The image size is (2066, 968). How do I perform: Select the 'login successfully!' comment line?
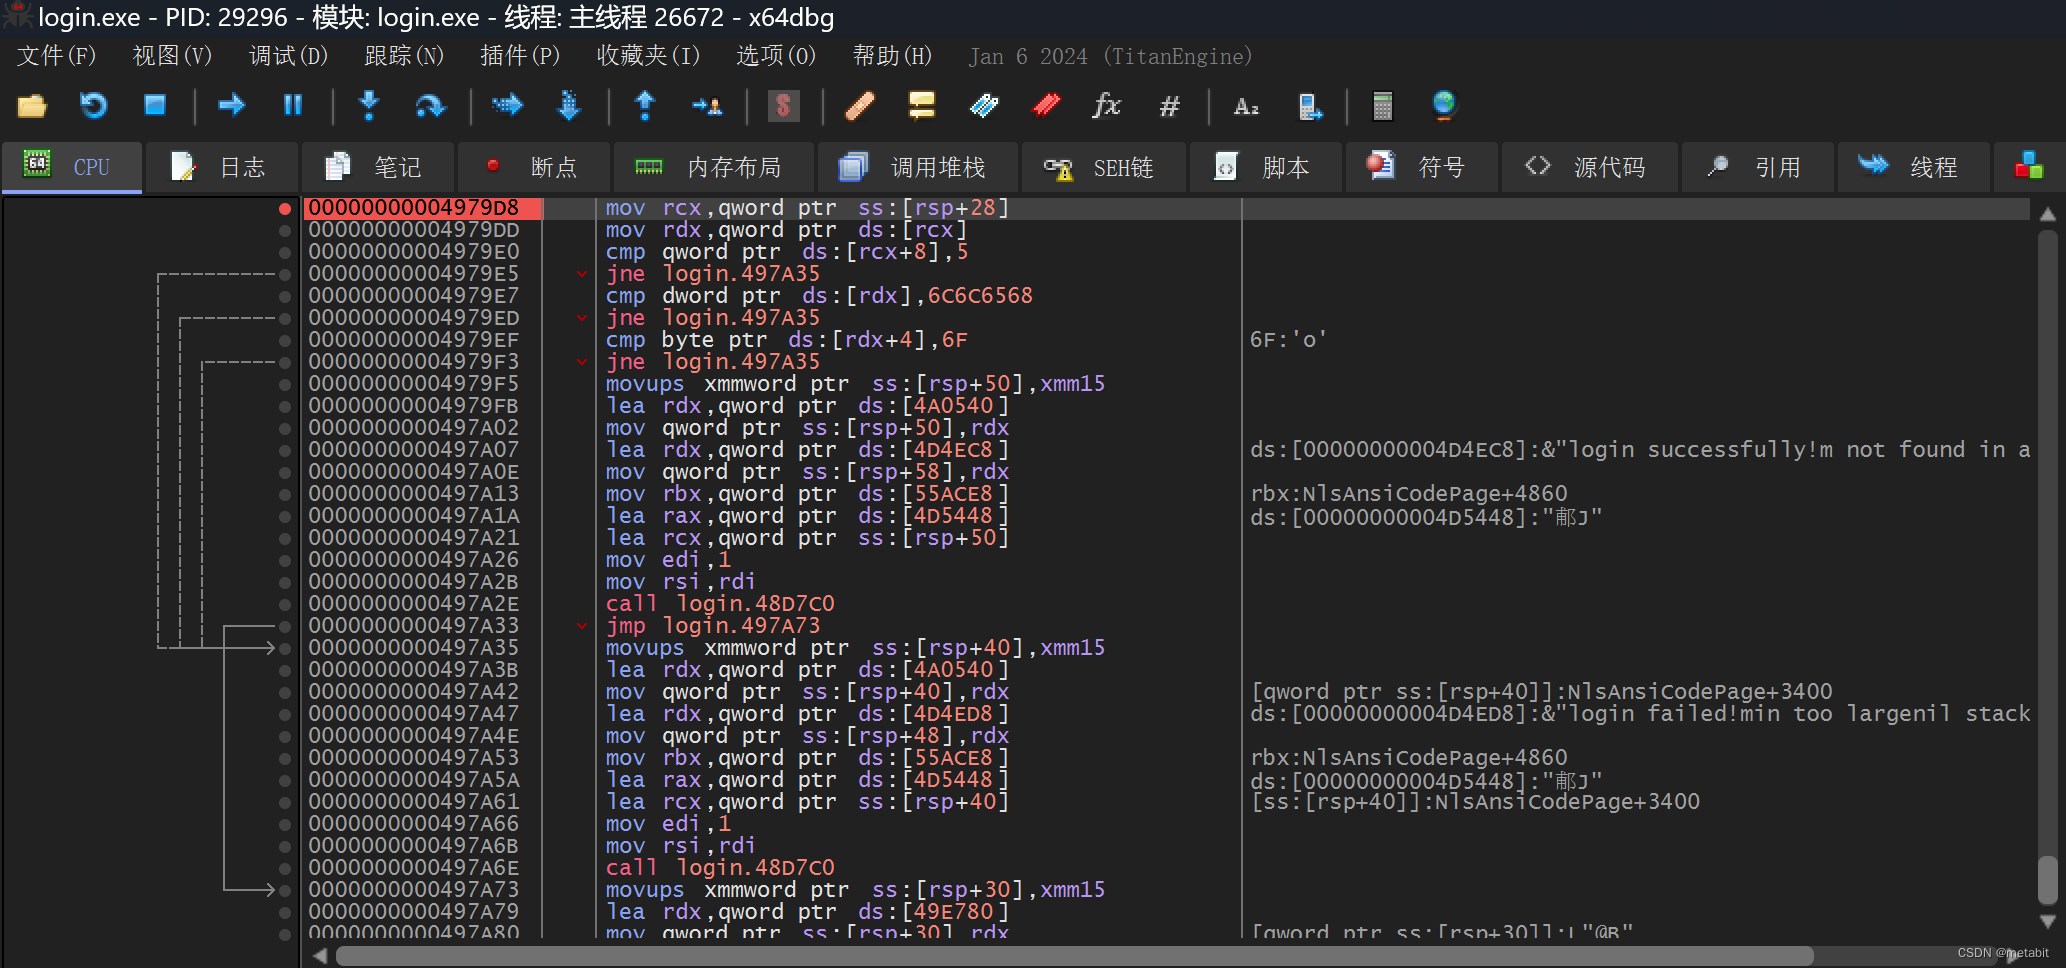click(x=1640, y=450)
